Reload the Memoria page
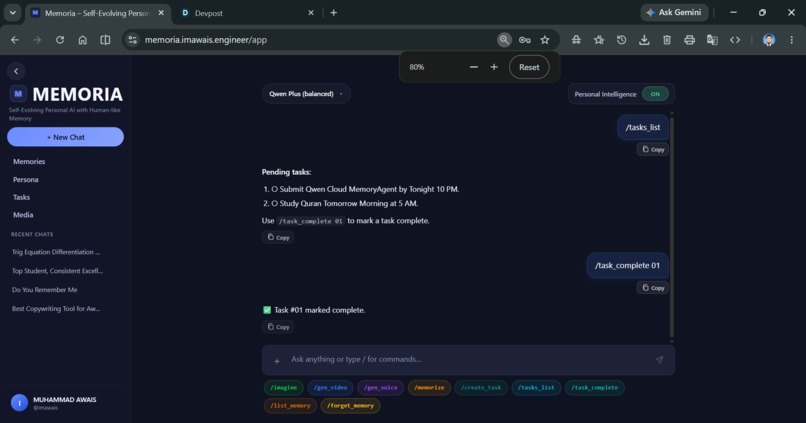 coord(60,40)
